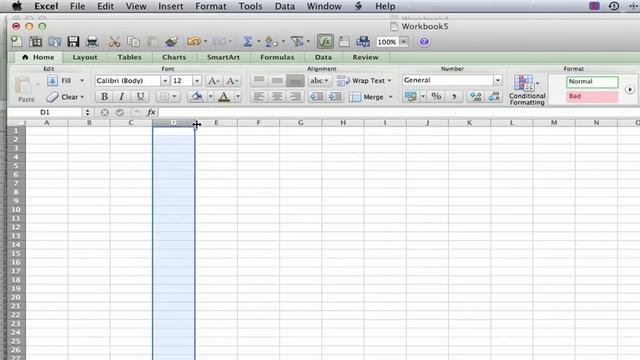640x360 pixels.
Task: Open the Tools menu in menu bar
Action: pos(250,6)
